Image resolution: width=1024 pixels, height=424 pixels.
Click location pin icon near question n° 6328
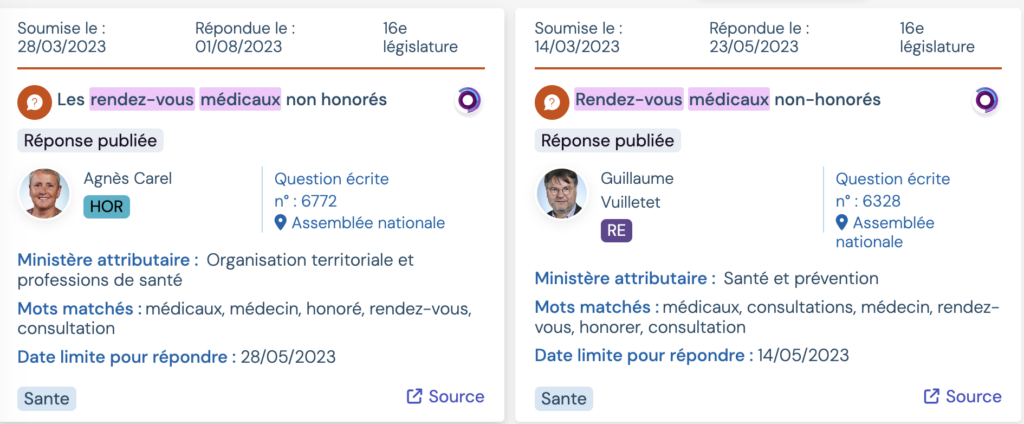coord(842,223)
